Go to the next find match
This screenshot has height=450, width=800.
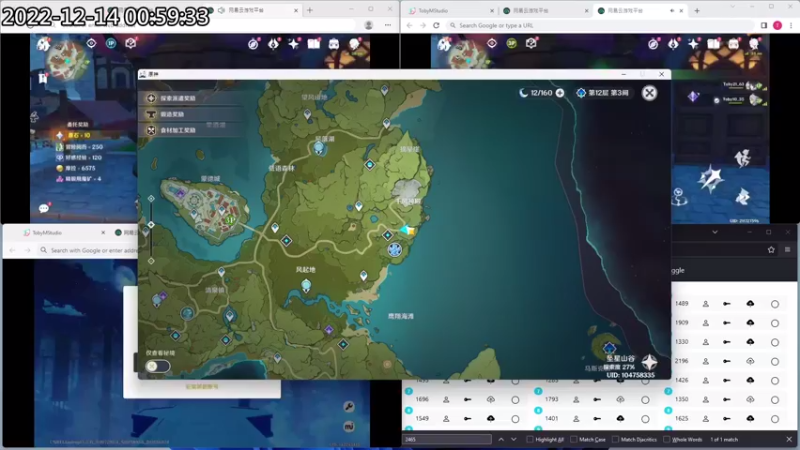pyautogui.click(x=514, y=439)
